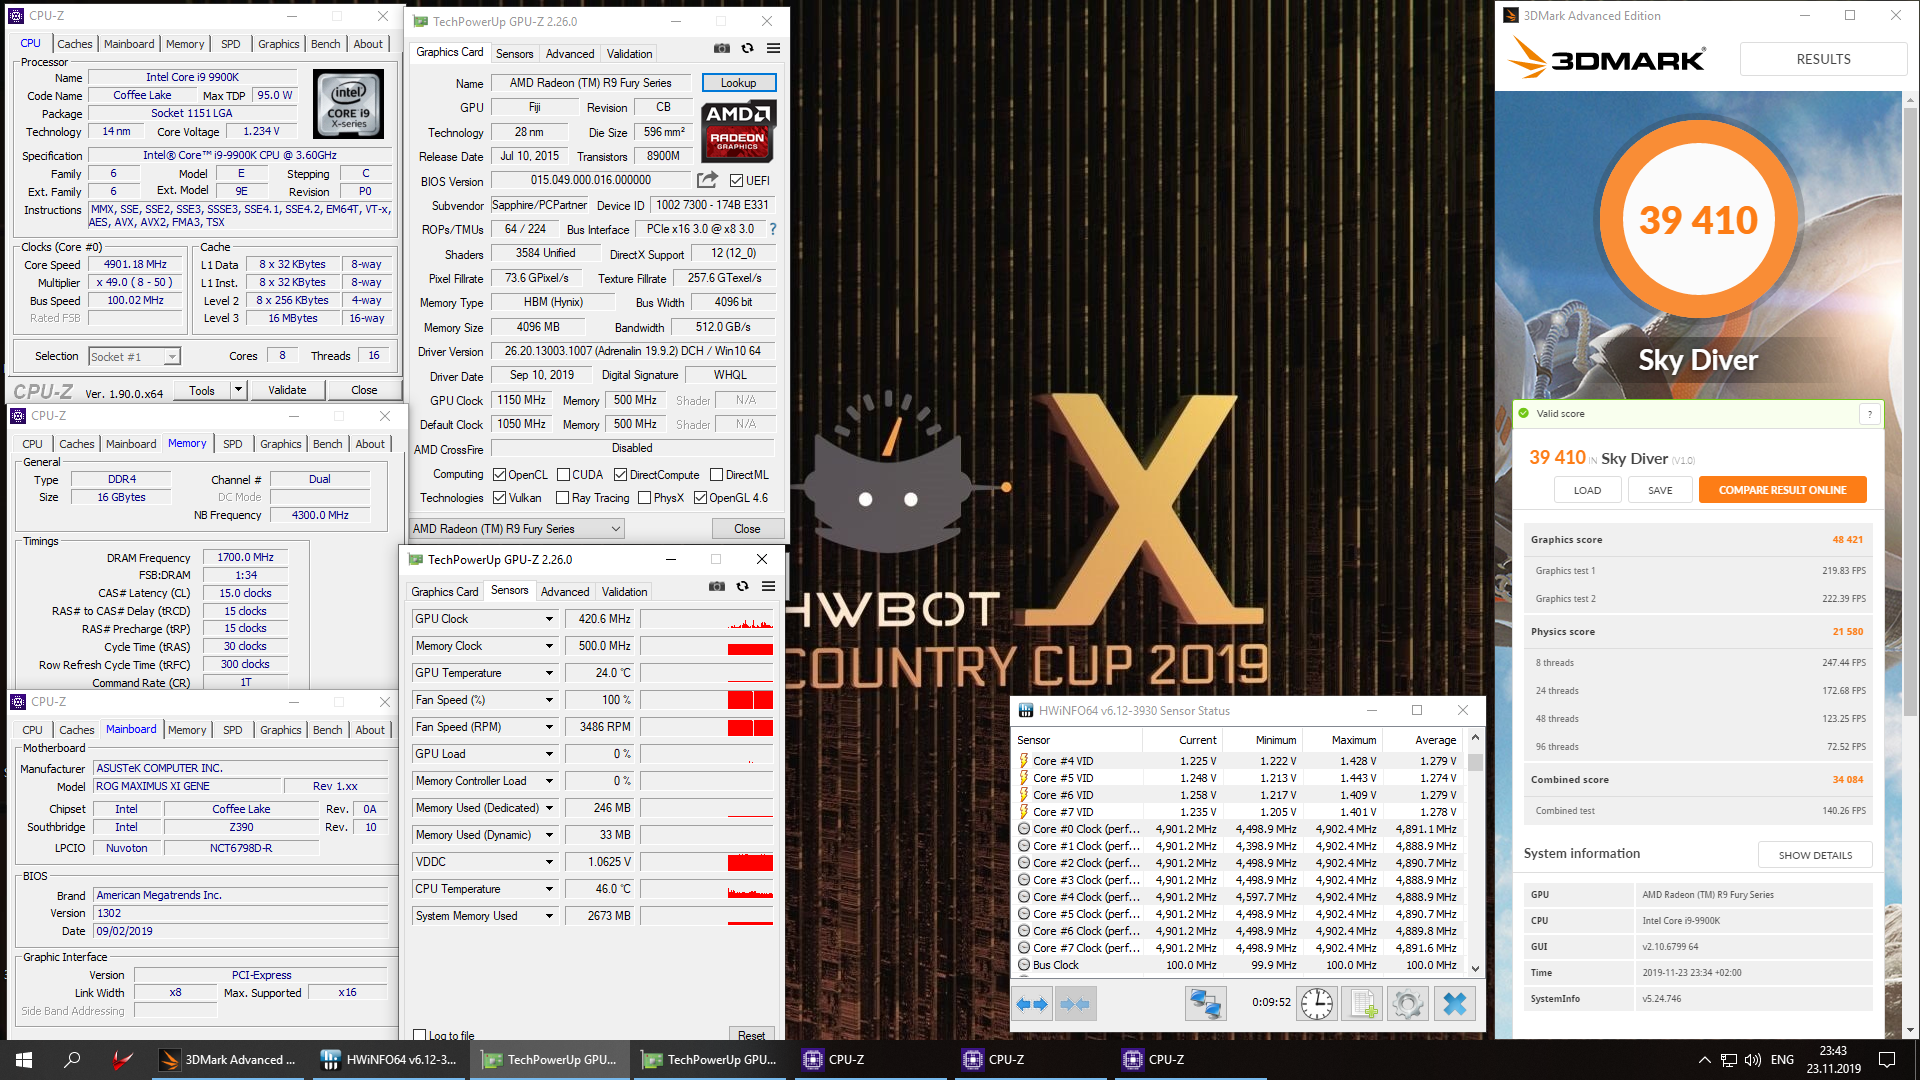The width and height of the screenshot is (1920, 1080).
Task: Click the BIOS share/export icon in GPU-Z
Action: coord(707,180)
